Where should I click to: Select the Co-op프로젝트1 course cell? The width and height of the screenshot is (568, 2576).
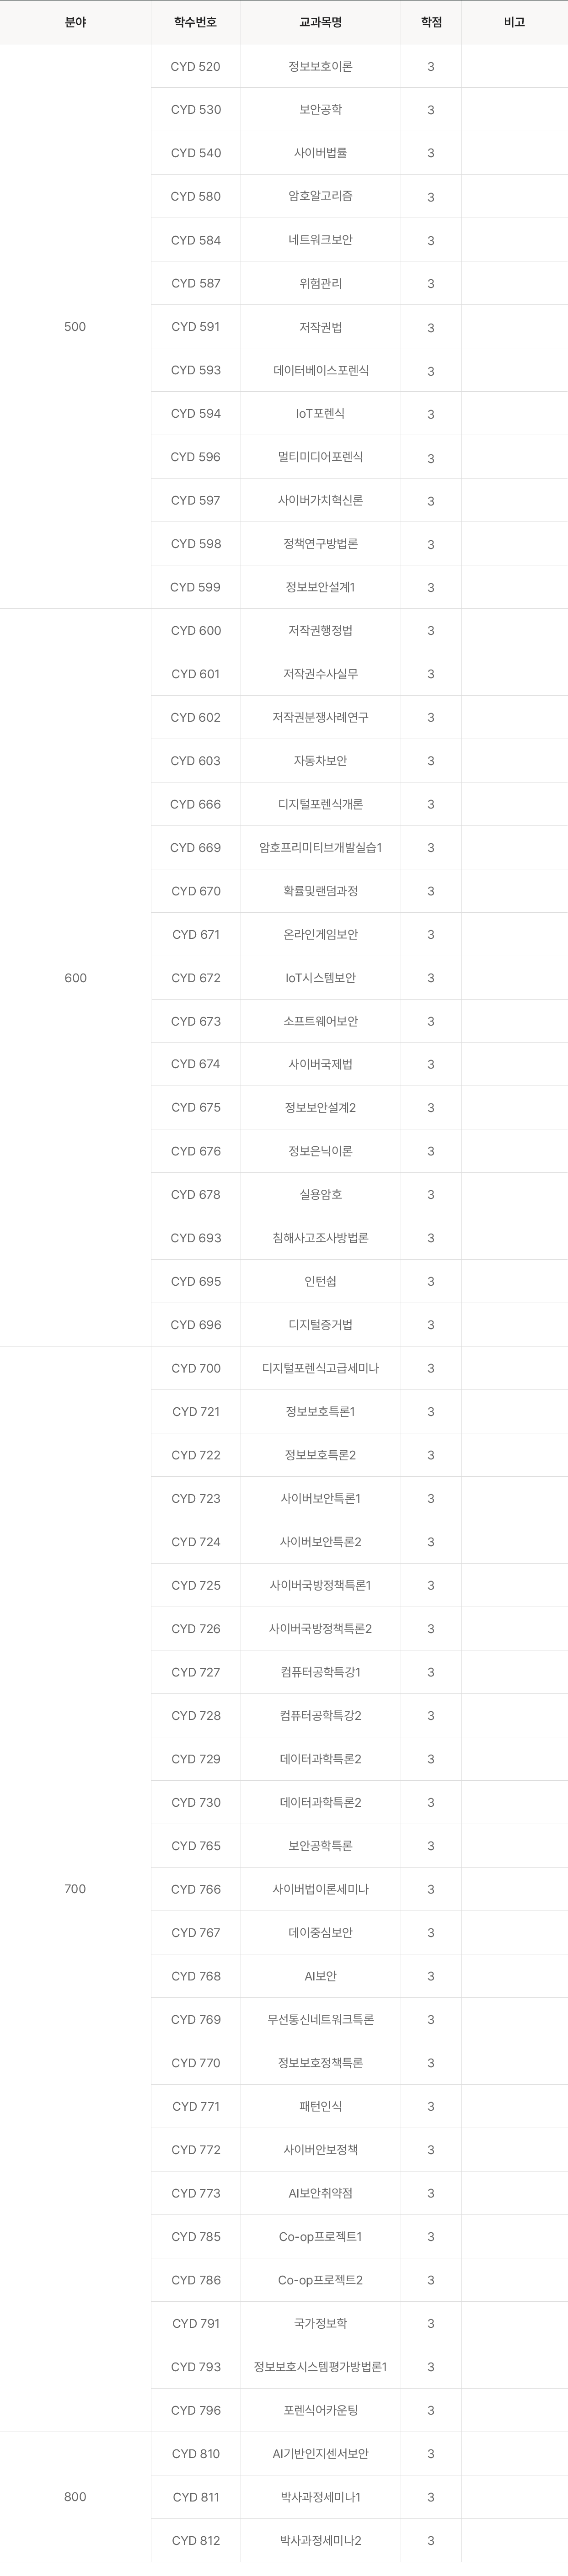pos(320,2237)
